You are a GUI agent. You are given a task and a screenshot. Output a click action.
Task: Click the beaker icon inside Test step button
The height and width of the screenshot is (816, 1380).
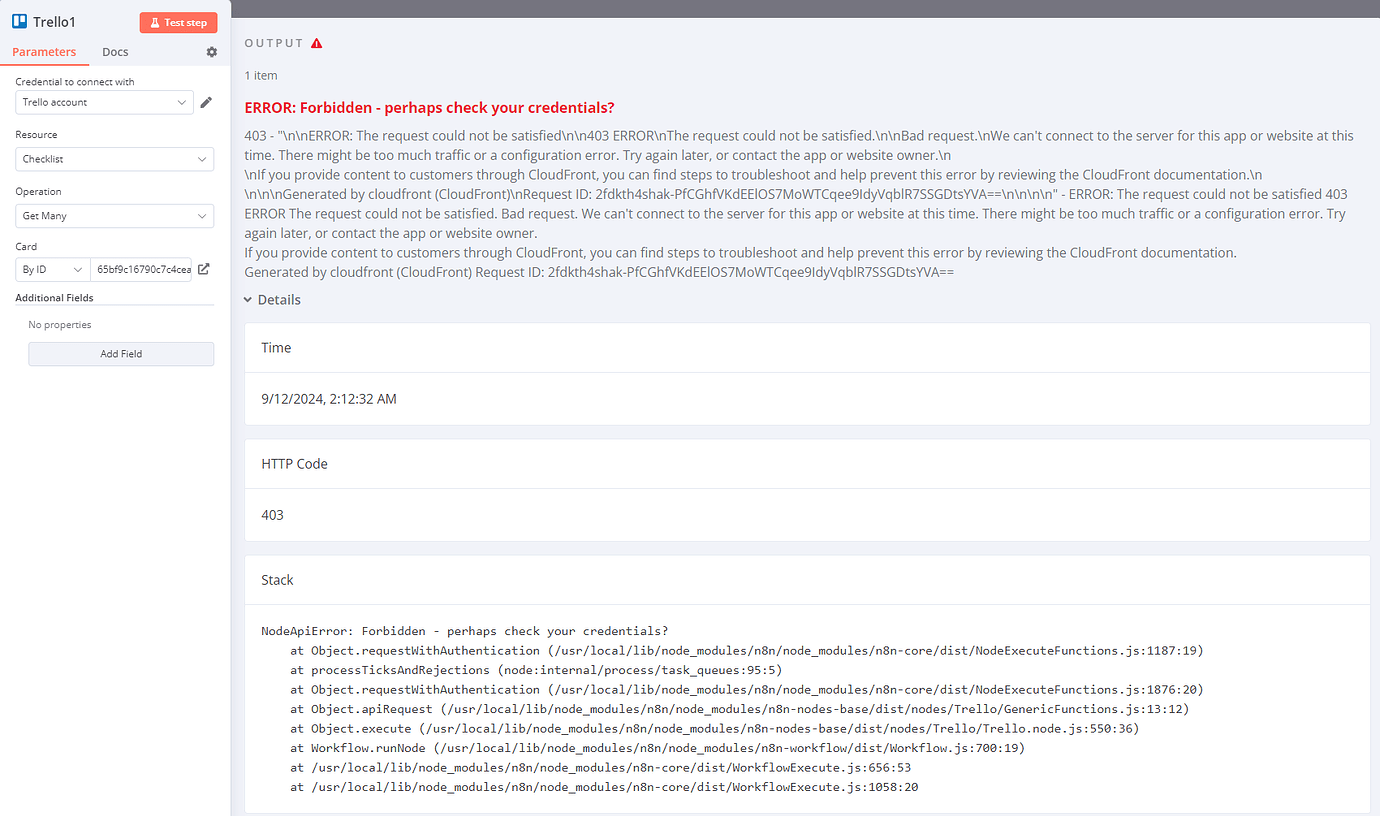pos(153,22)
